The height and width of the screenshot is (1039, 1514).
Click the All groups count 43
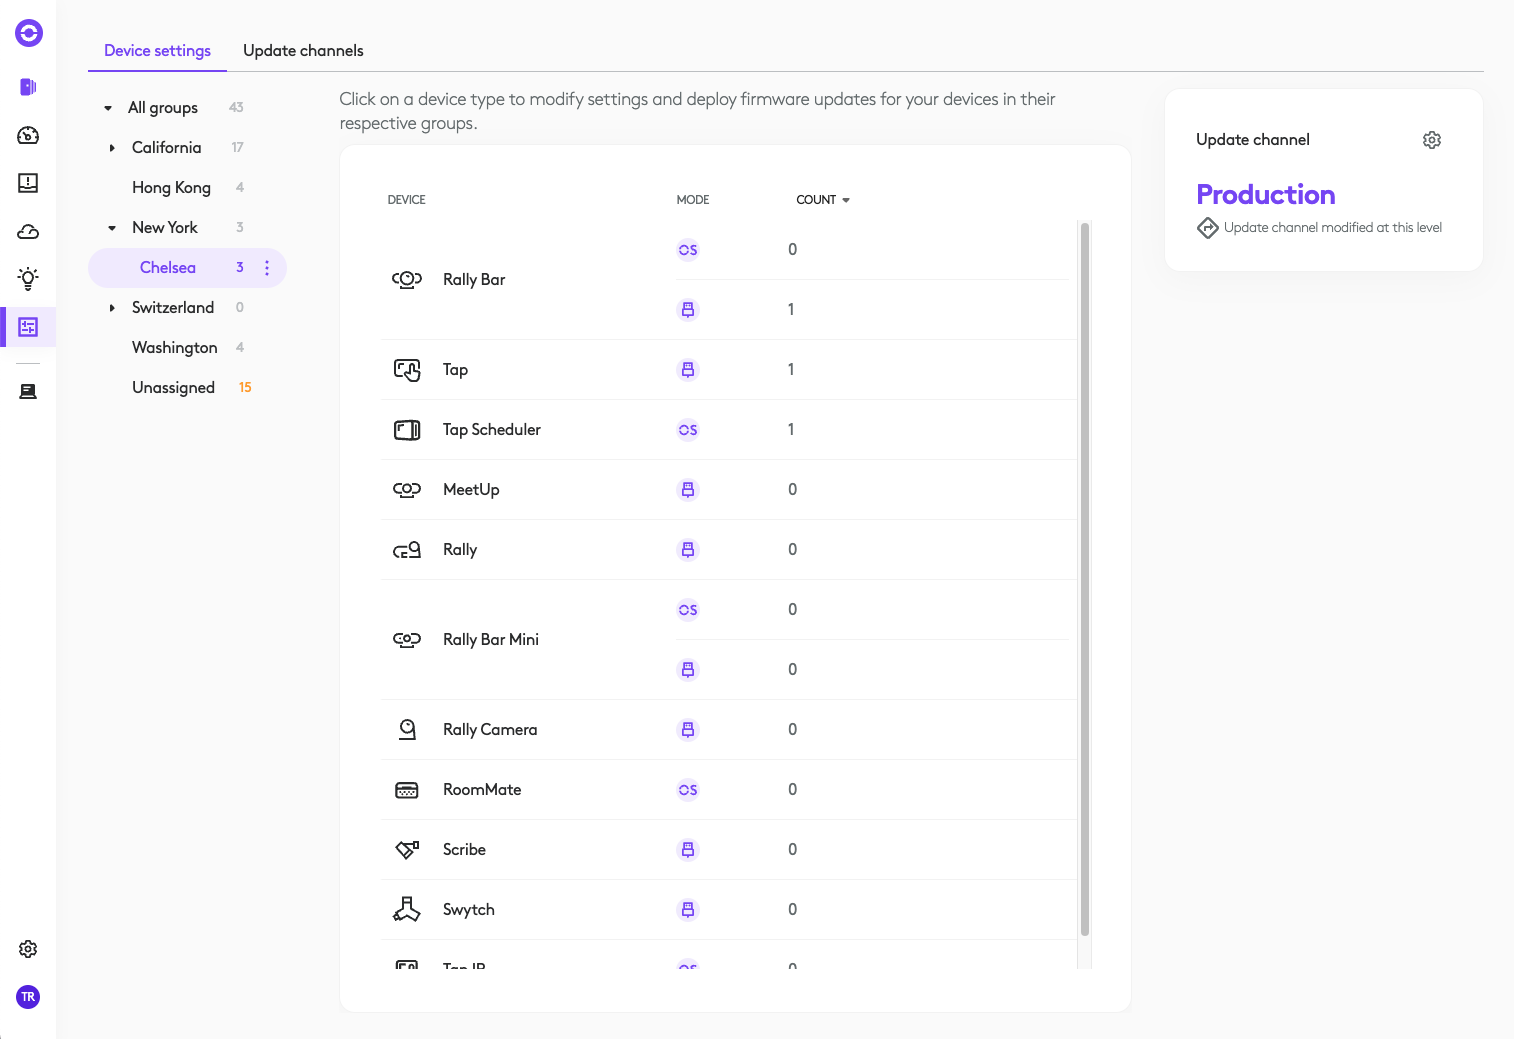pyautogui.click(x=236, y=108)
